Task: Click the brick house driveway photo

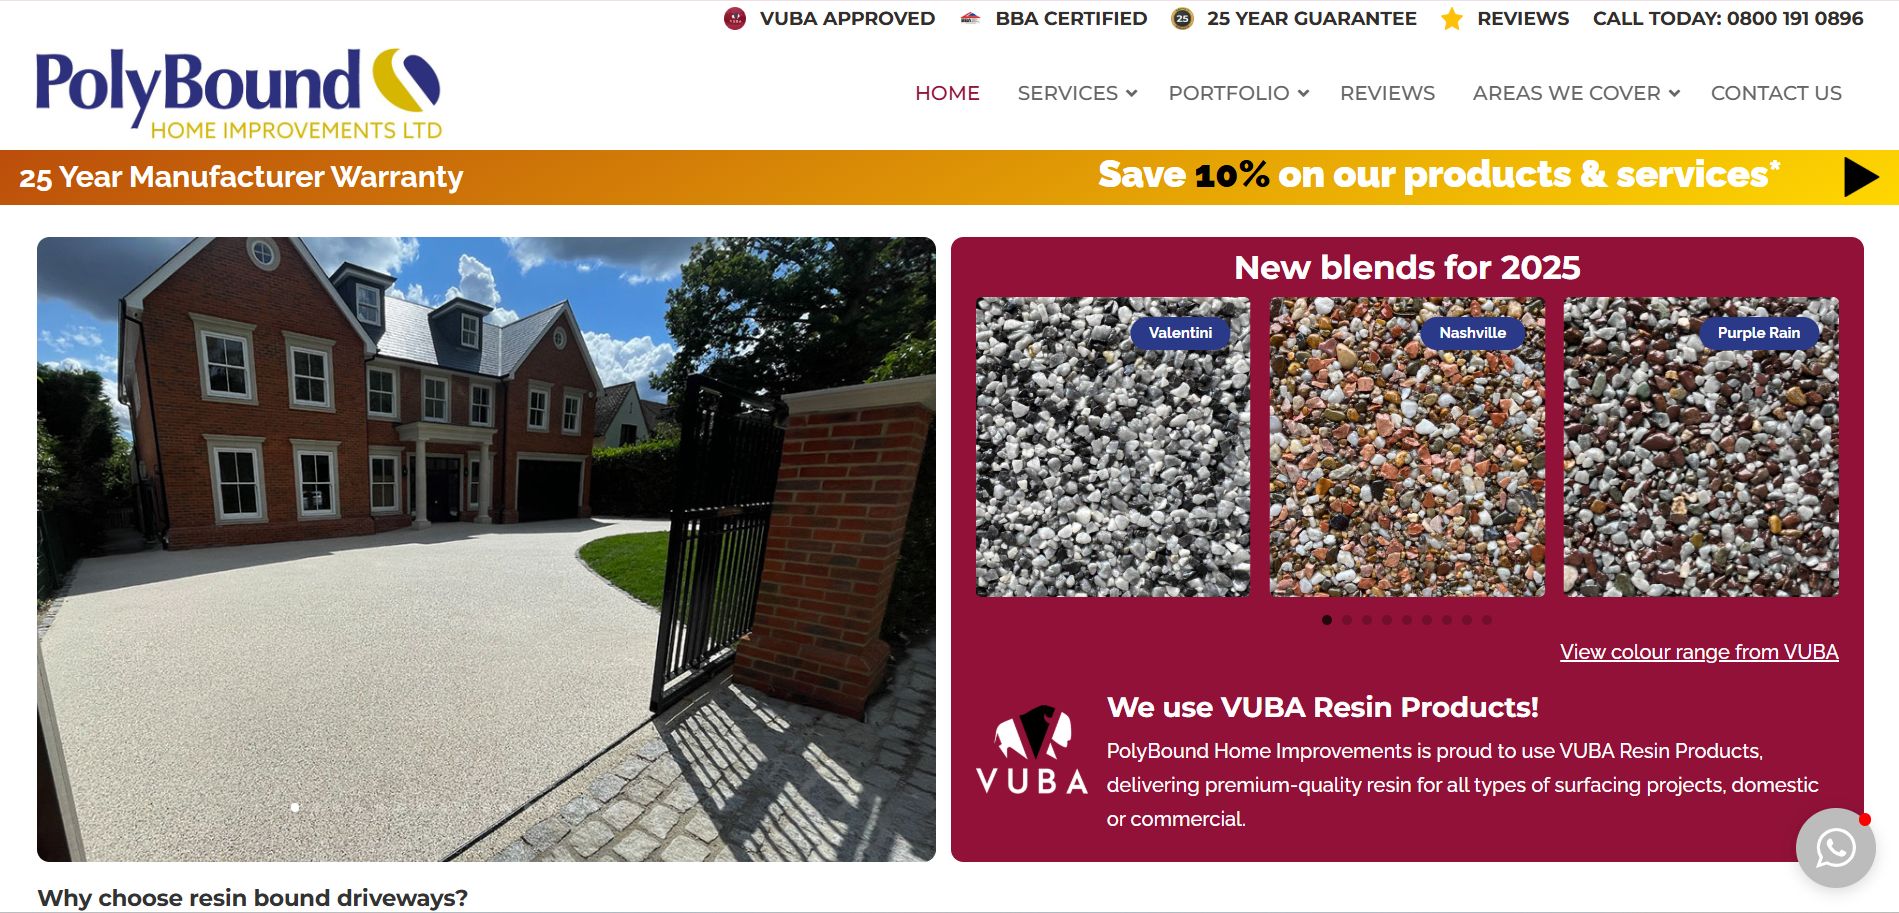Action: pyautogui.click(x=486, y=549)
